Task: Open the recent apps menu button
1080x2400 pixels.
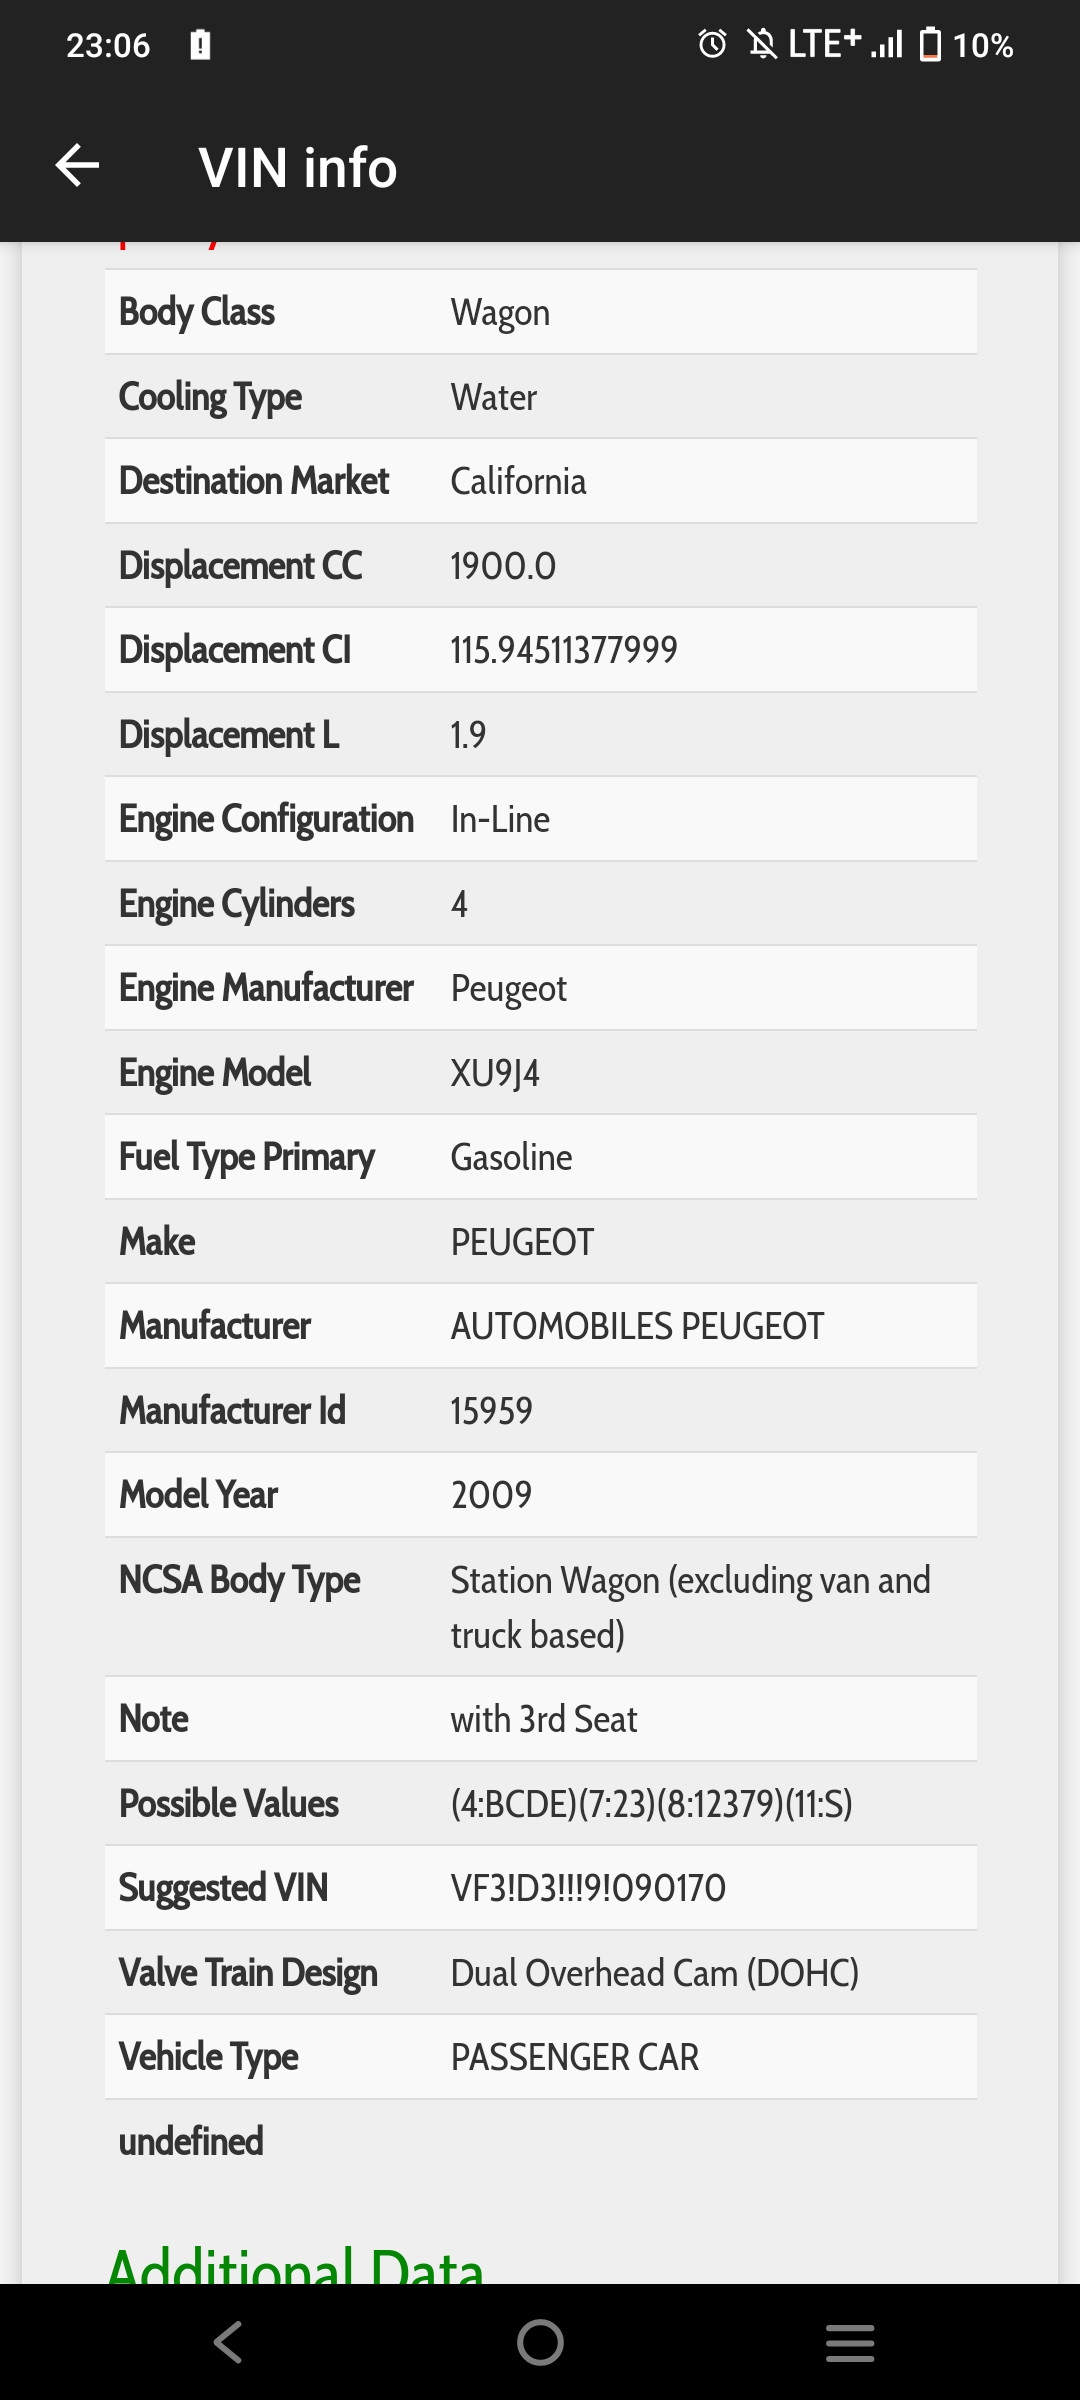Action: pos(850,2342)
